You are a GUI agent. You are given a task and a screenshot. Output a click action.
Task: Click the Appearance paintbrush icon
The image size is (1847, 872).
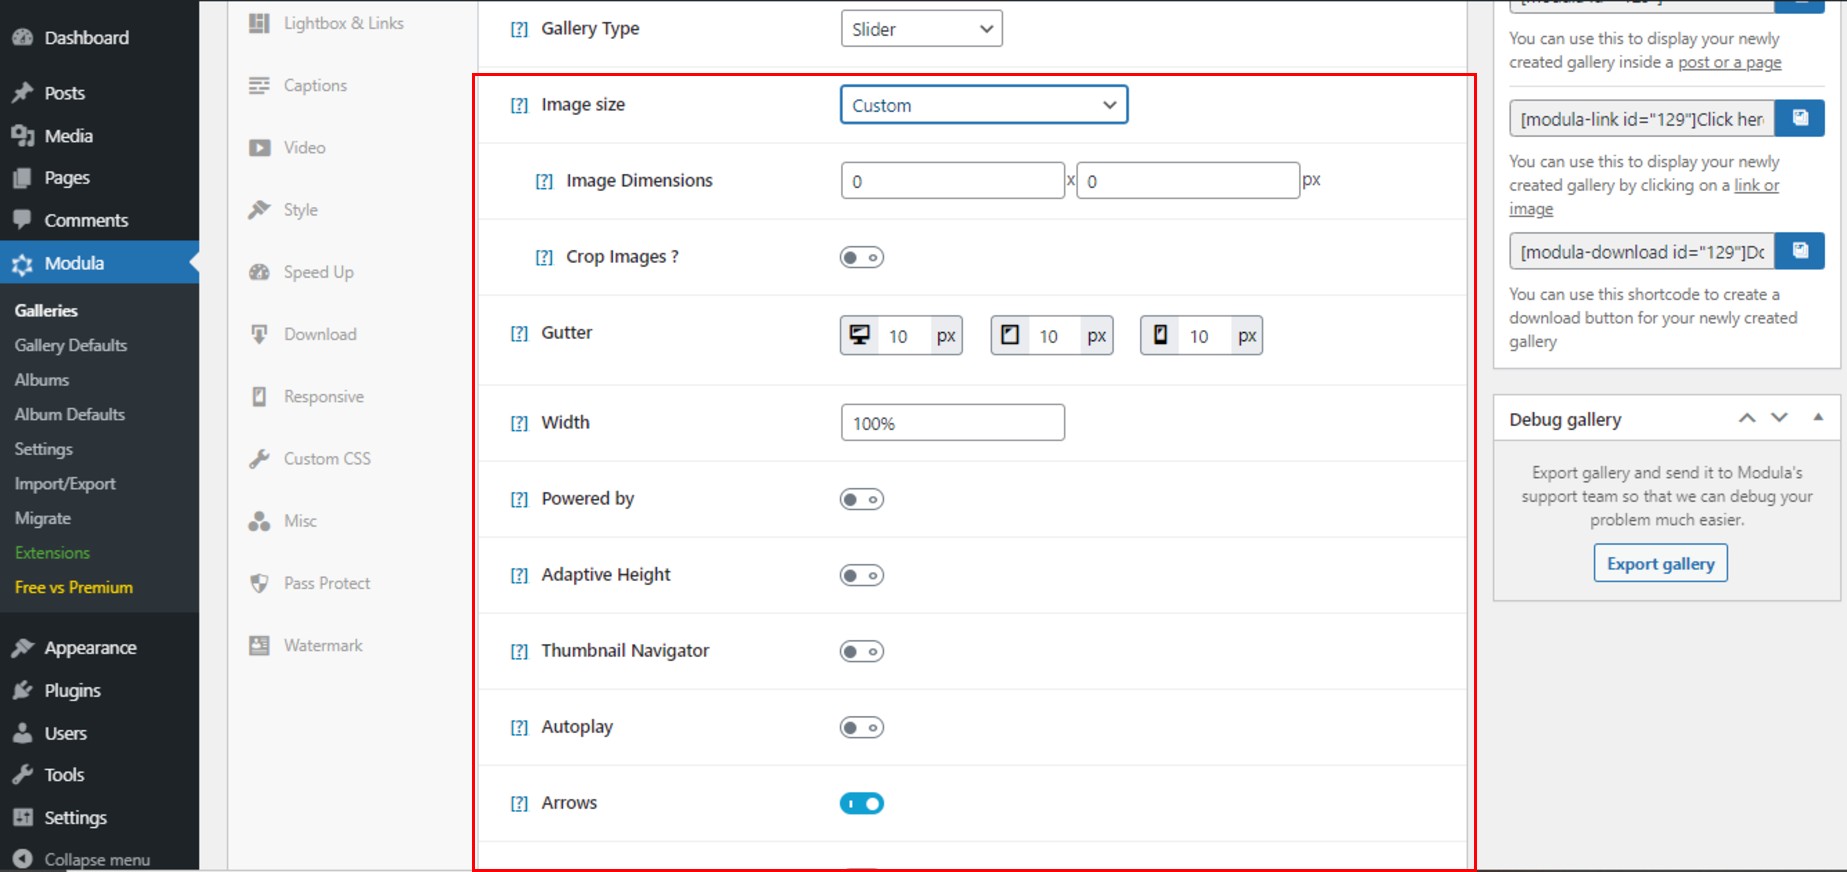pos(22,648)
